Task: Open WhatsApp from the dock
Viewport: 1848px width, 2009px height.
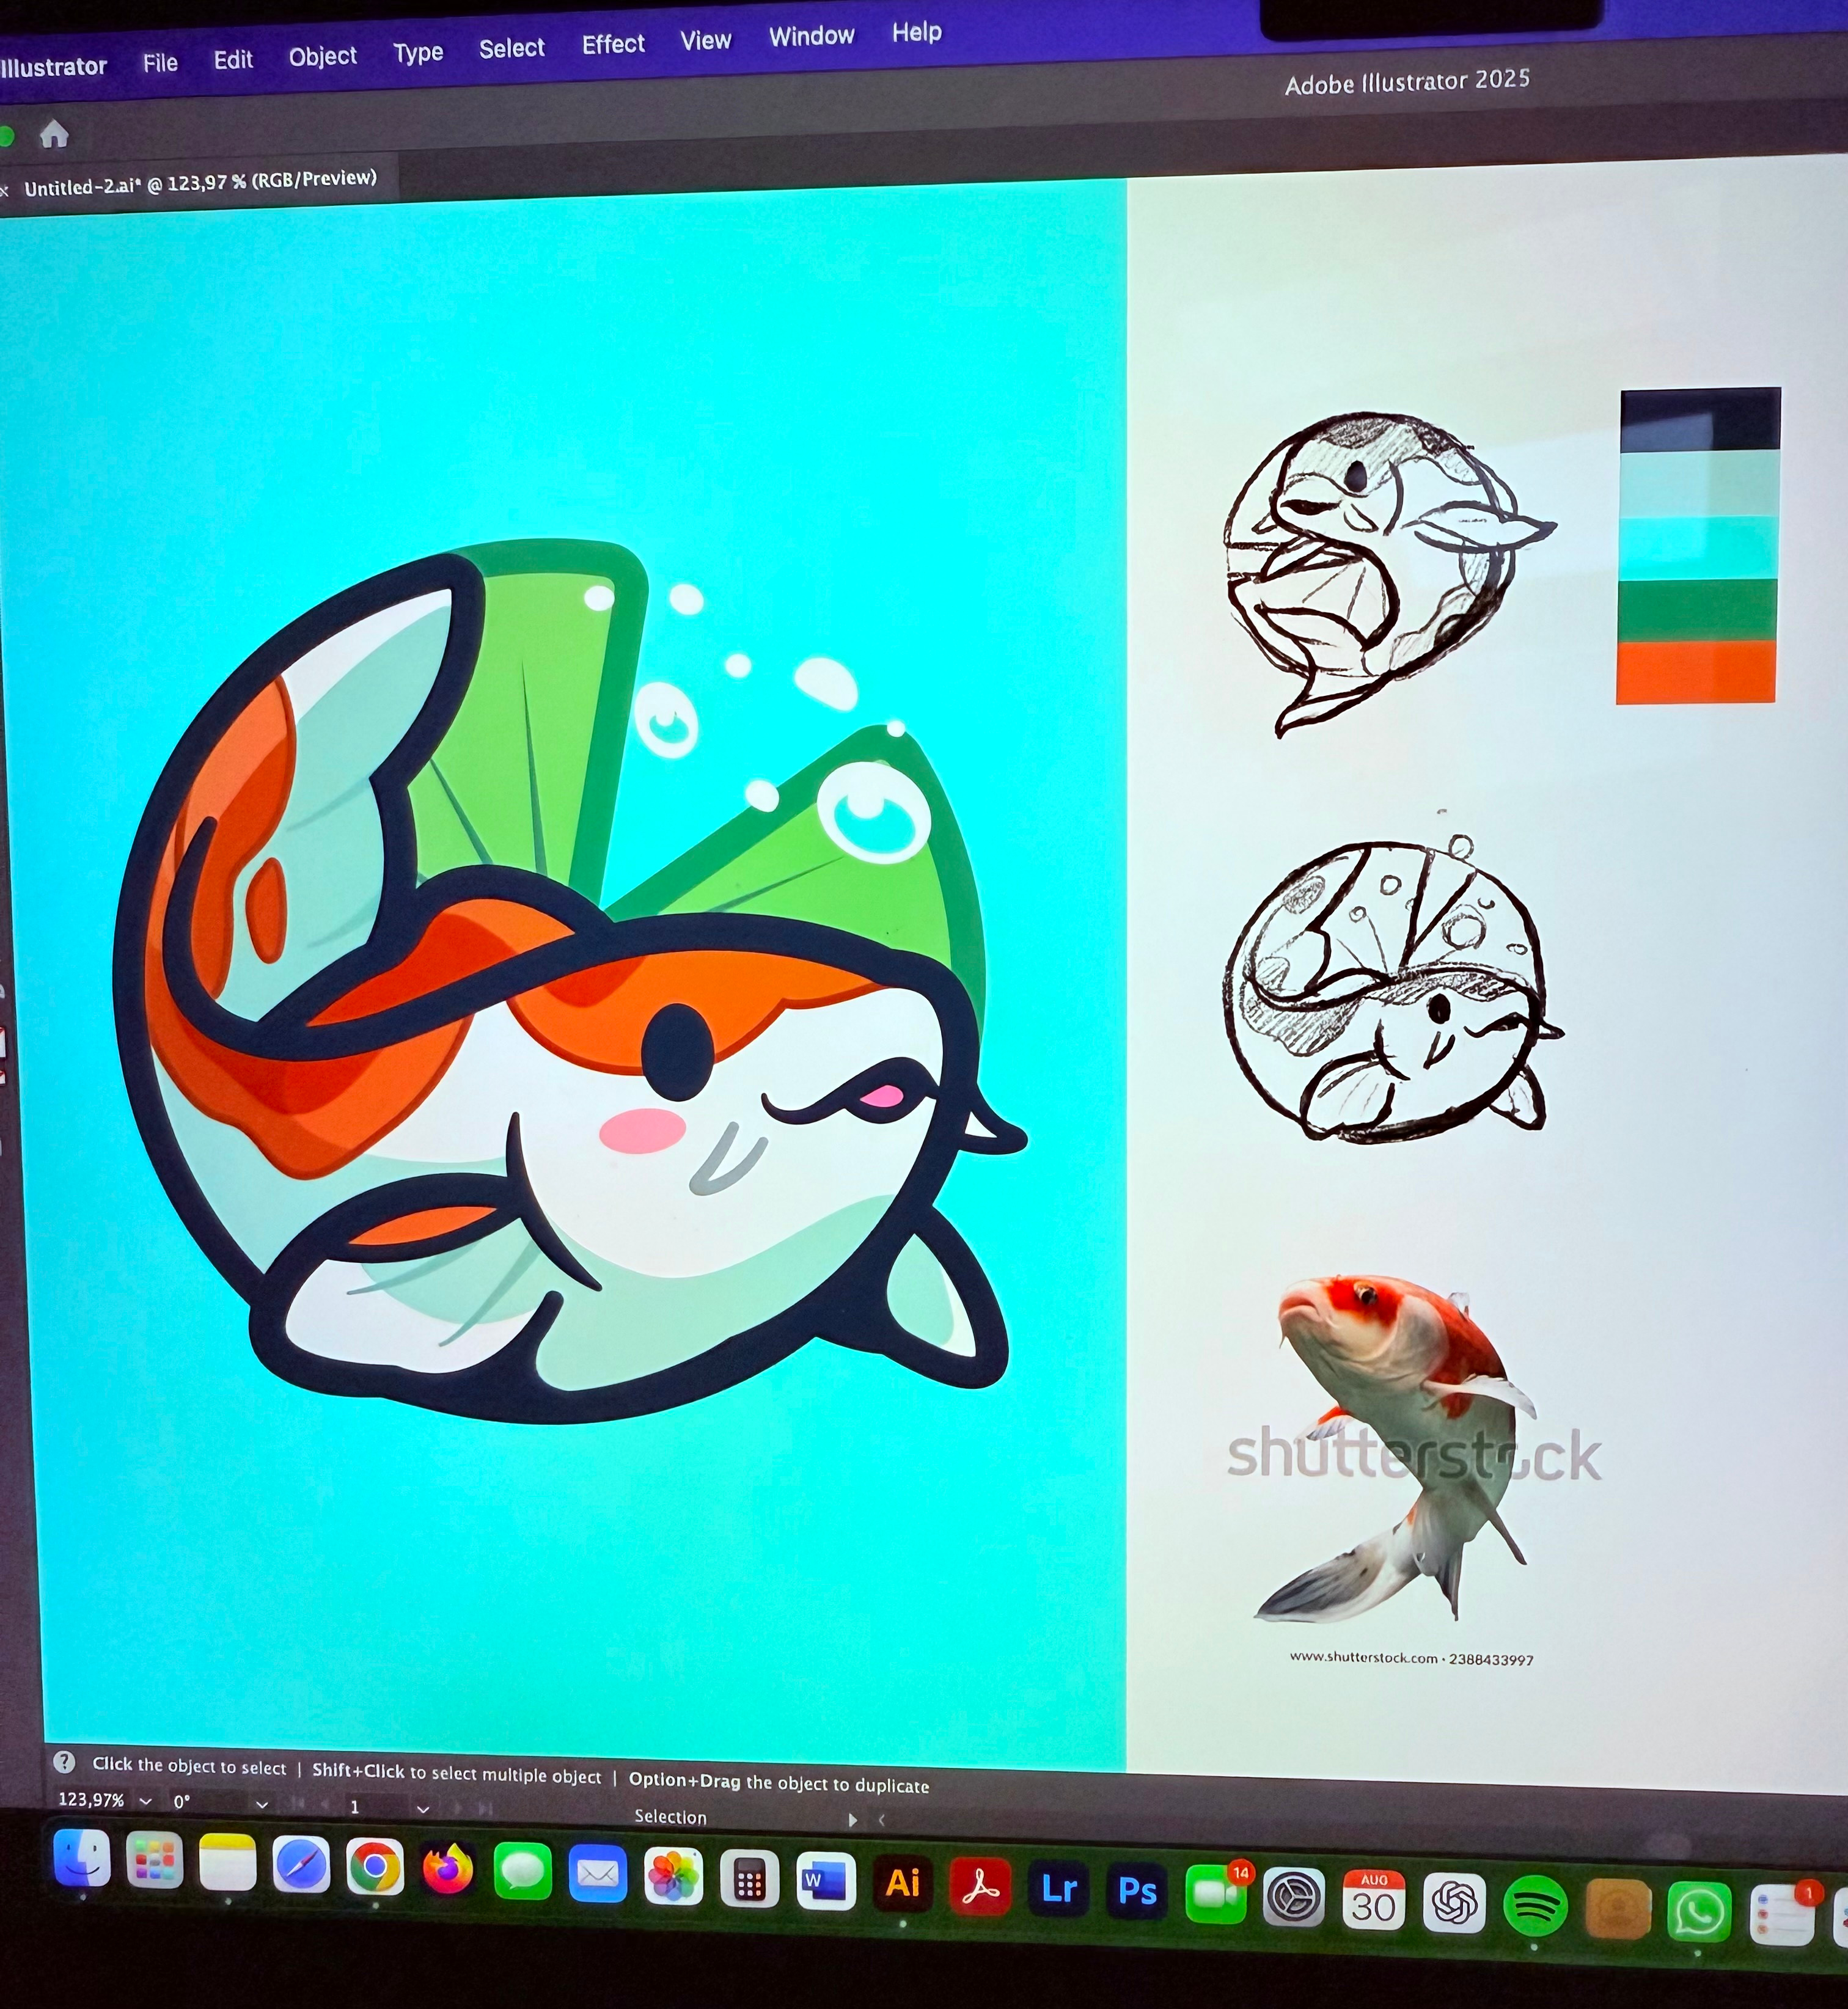Action: [x=1699, y=1911]
